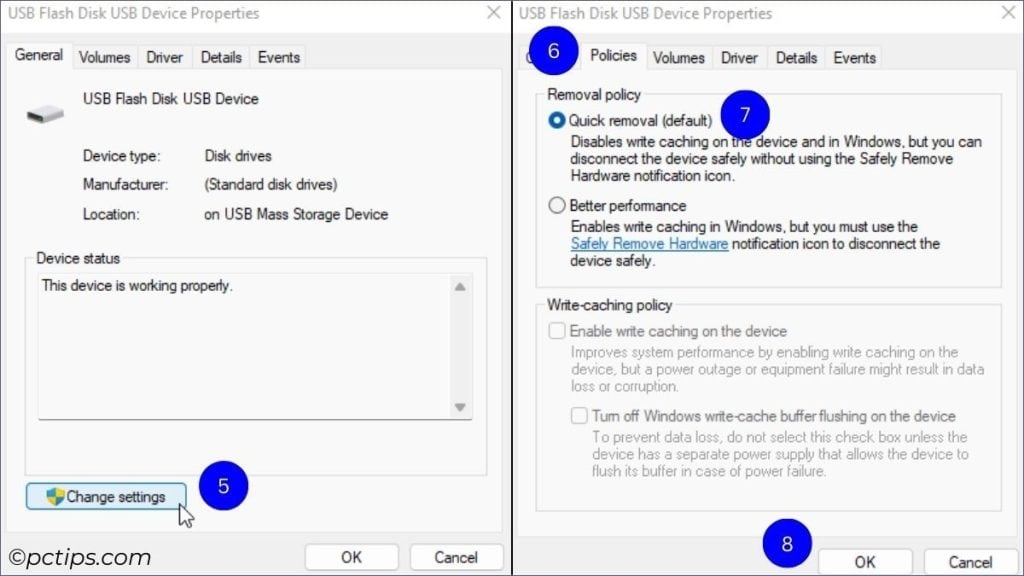The width and height of the screenshot is (1024, 576).
Task: Click the USB disk drive icon
Action: tap(45, 114)
